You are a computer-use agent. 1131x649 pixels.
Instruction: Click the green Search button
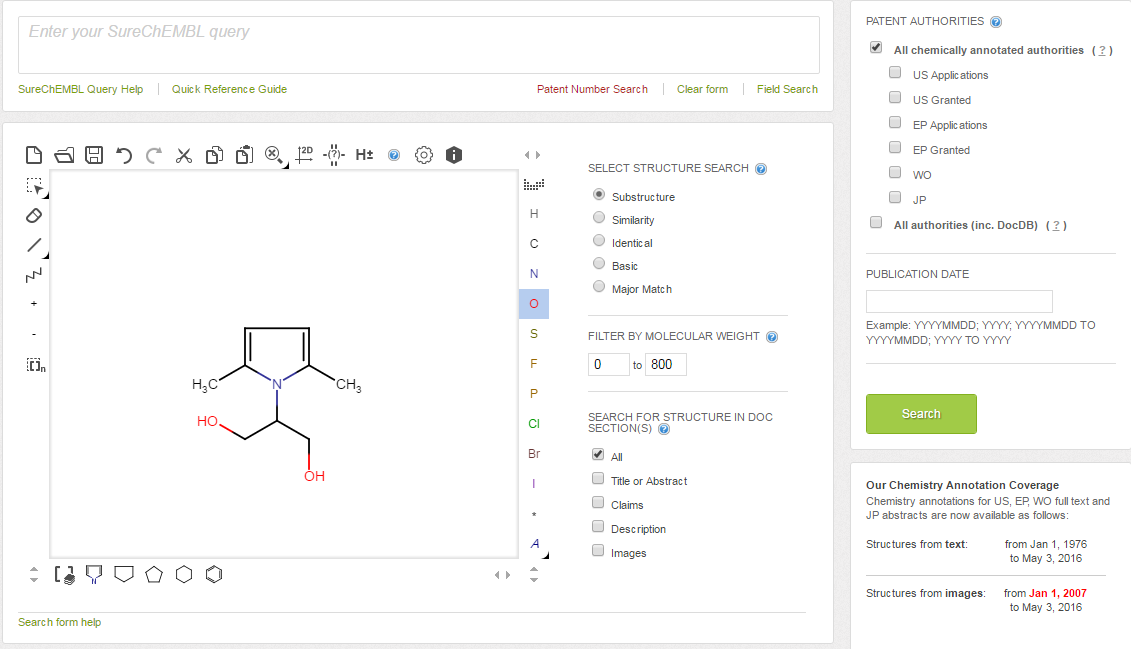pos(921,414)
